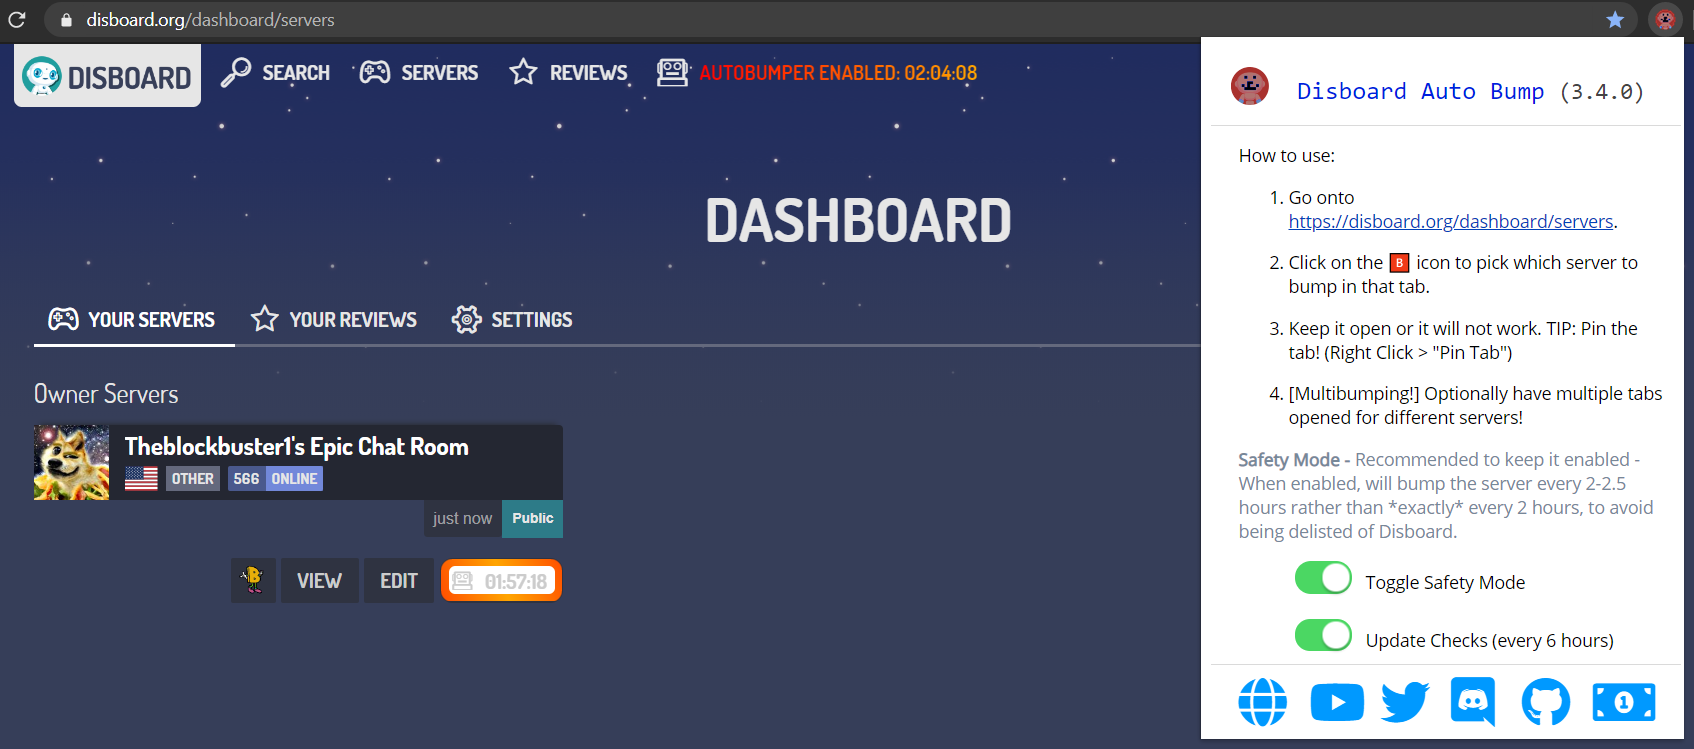Screen dimensions: 1694x749
Task: Open the donate money icon
Action: point(1624,702)
